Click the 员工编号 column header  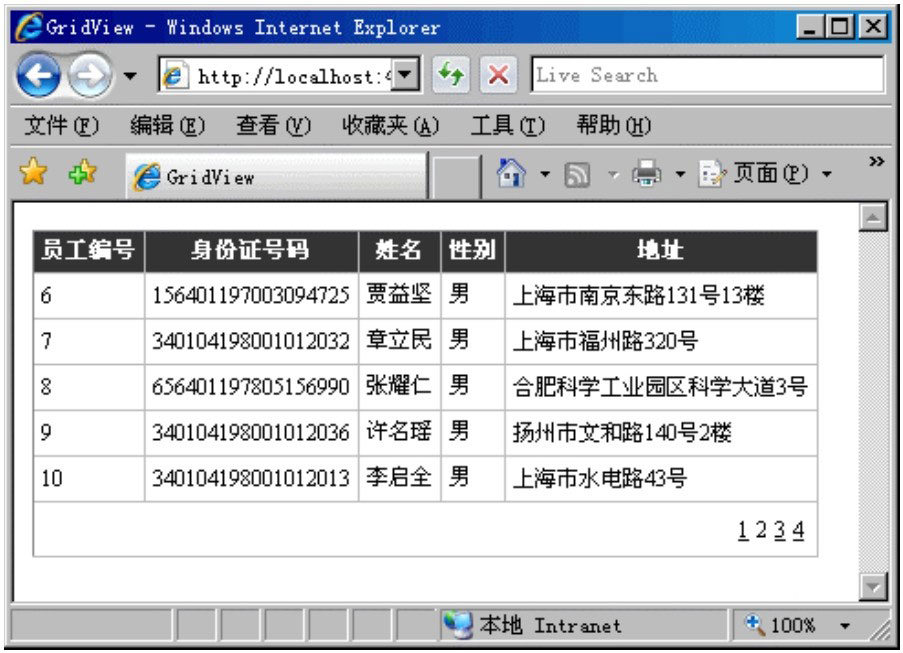point(88,251)
